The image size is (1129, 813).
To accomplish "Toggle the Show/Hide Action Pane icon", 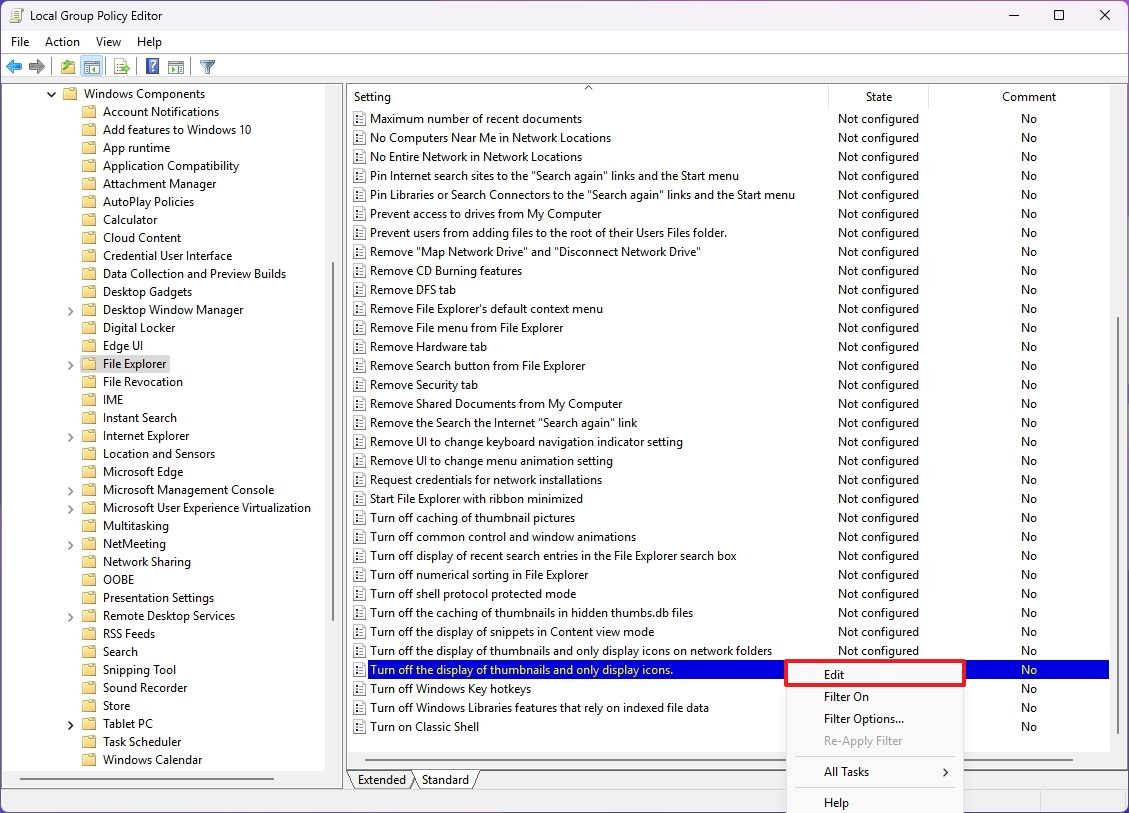I will (176, 66).
